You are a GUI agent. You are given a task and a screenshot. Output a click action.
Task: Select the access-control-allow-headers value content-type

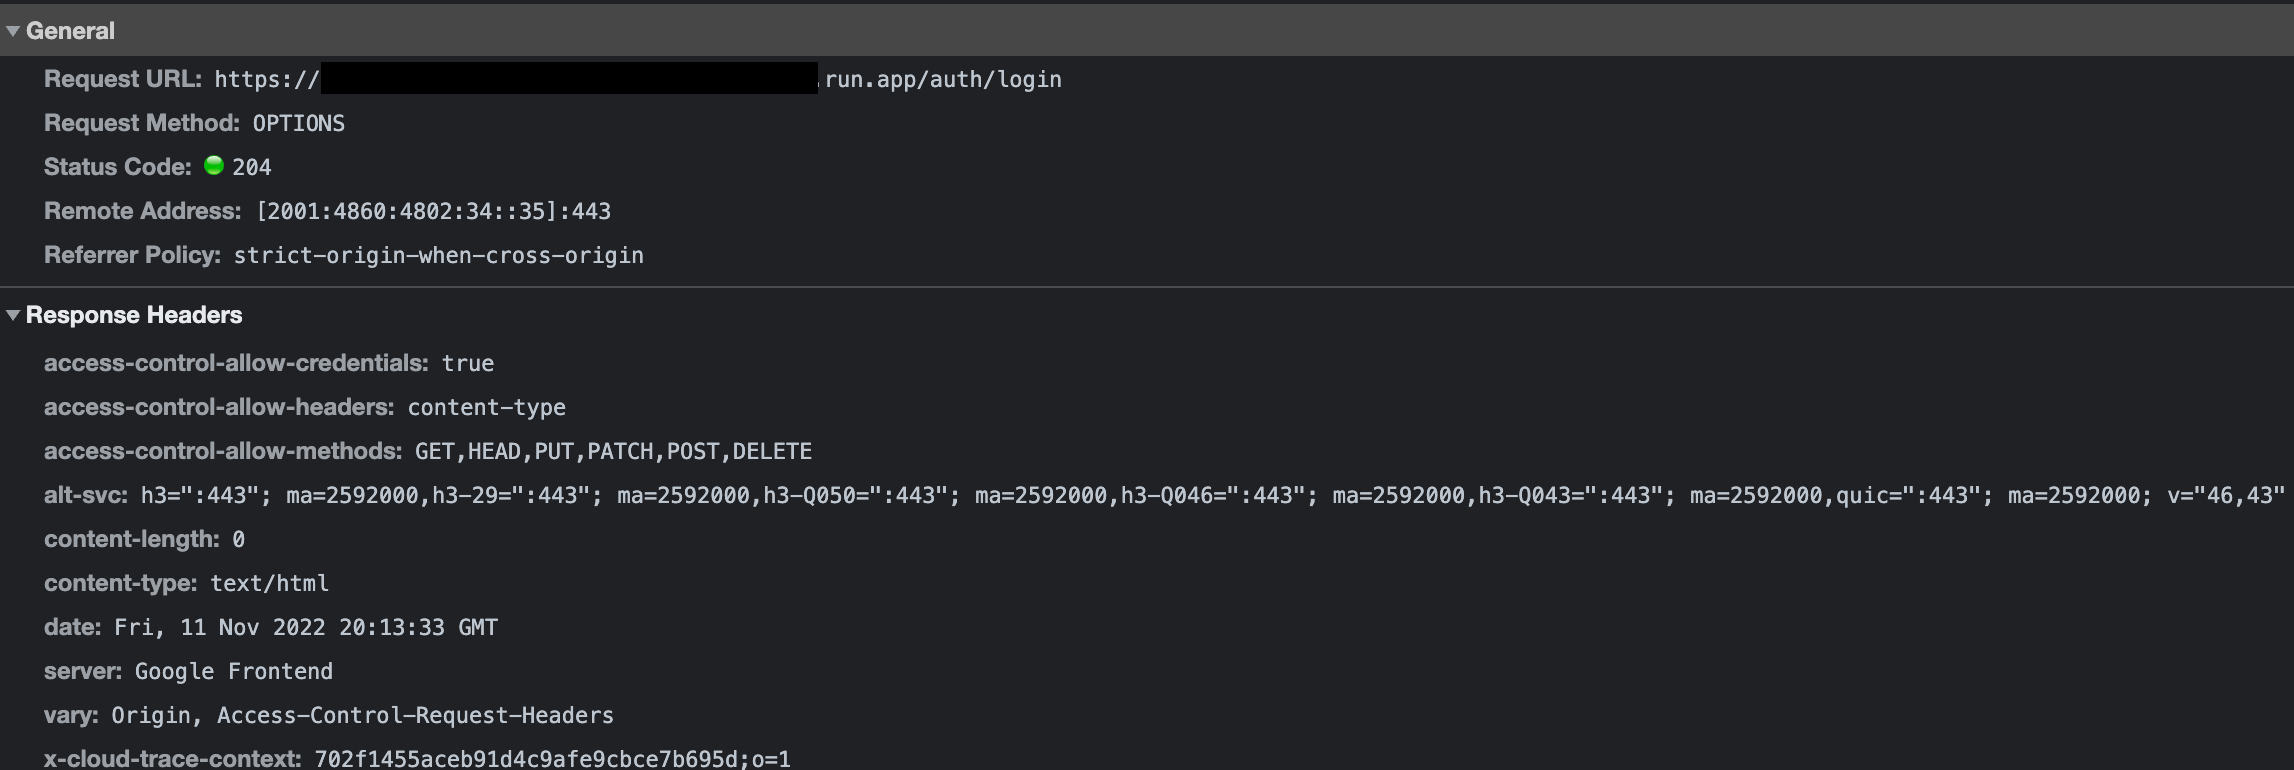pyautogui.click(x=486, y=407)
